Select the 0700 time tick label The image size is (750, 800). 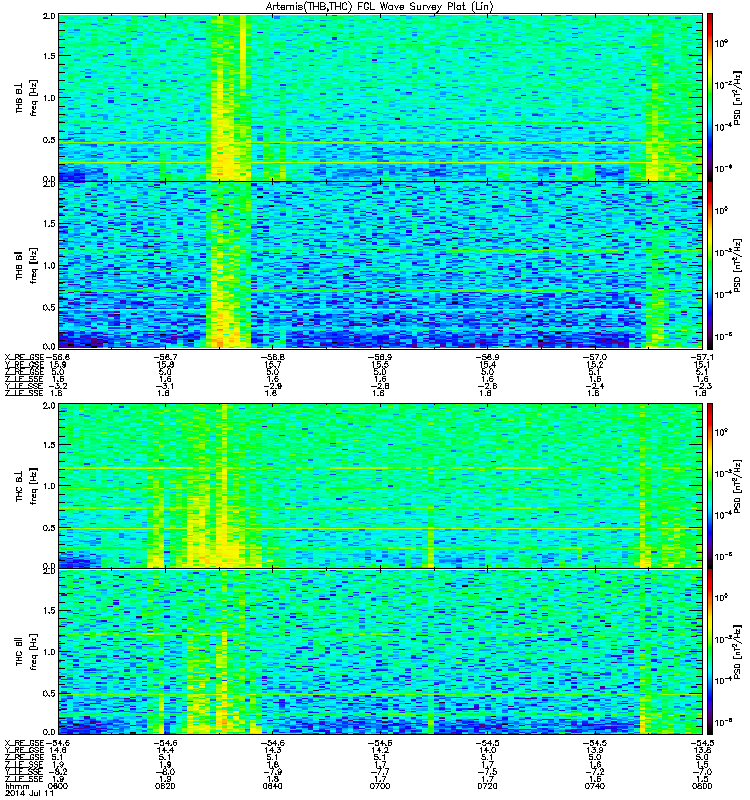380,786
